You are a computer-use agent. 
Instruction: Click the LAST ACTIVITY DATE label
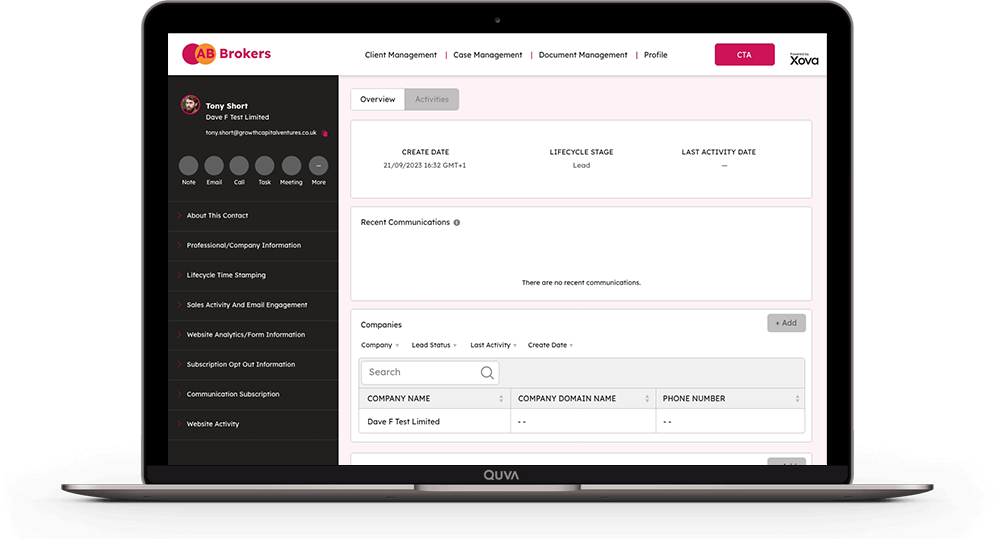pyautogui.click(x=719, y=152)
